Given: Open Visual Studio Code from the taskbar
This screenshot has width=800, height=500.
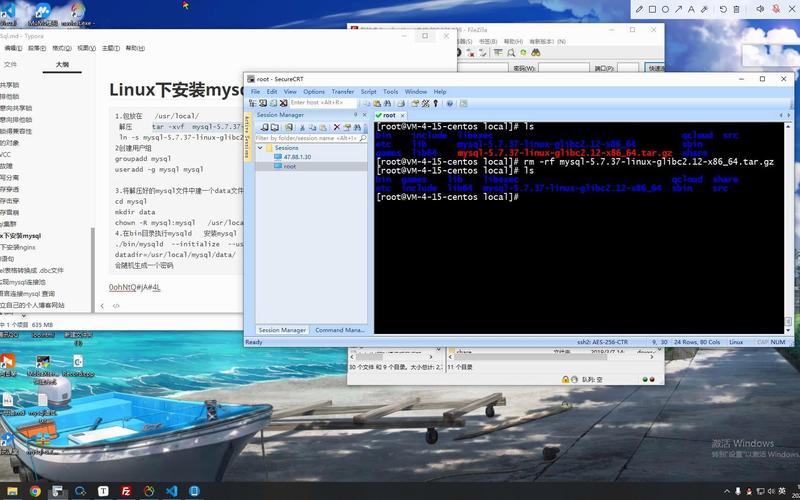Looking at the screenshot, I should point(171,491).
